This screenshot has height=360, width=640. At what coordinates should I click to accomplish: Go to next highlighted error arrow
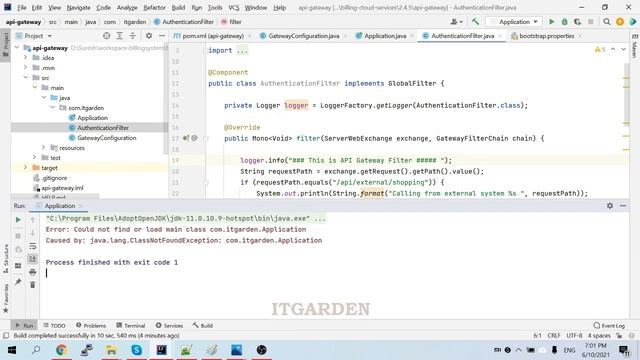[x=623, y=49]
